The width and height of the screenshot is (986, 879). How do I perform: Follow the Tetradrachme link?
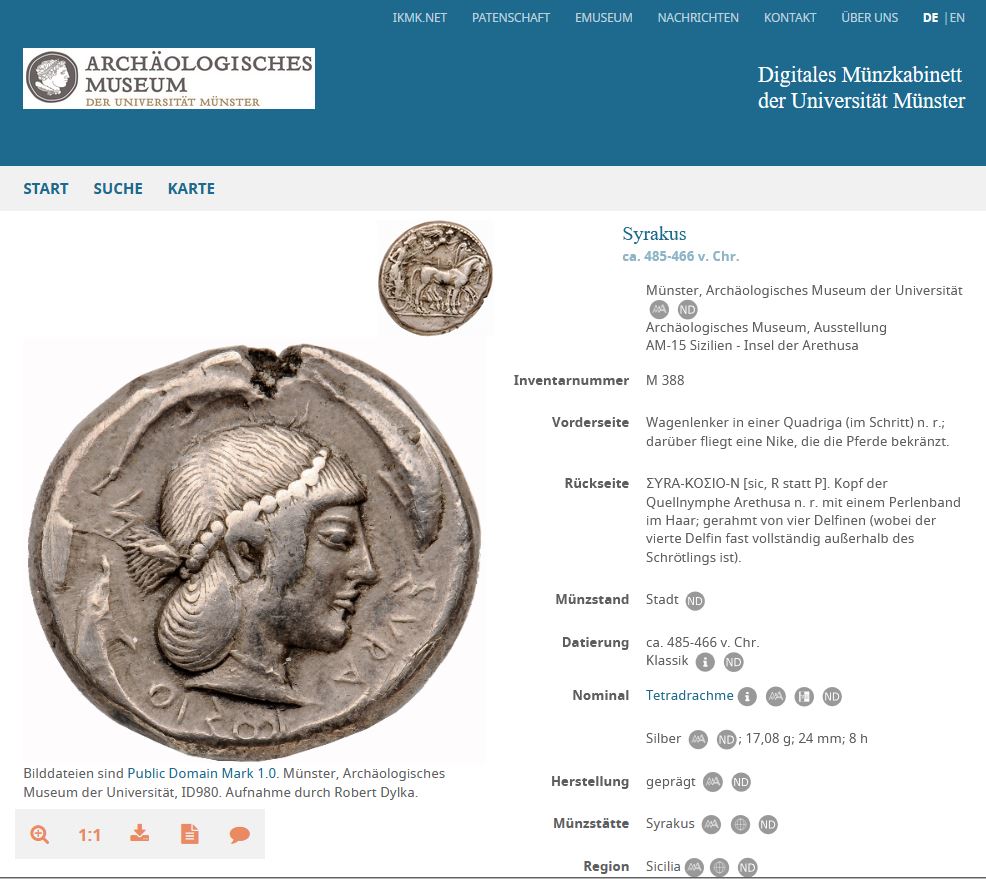coord(689,695)
